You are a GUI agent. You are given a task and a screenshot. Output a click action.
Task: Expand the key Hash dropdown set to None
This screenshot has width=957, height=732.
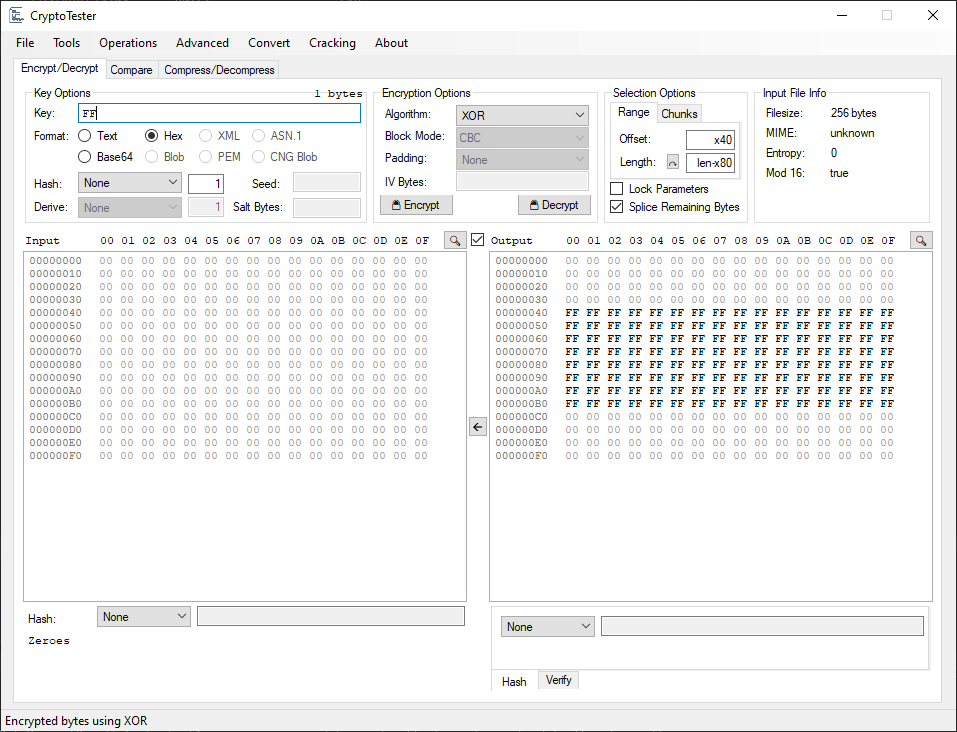click(129, 183)
